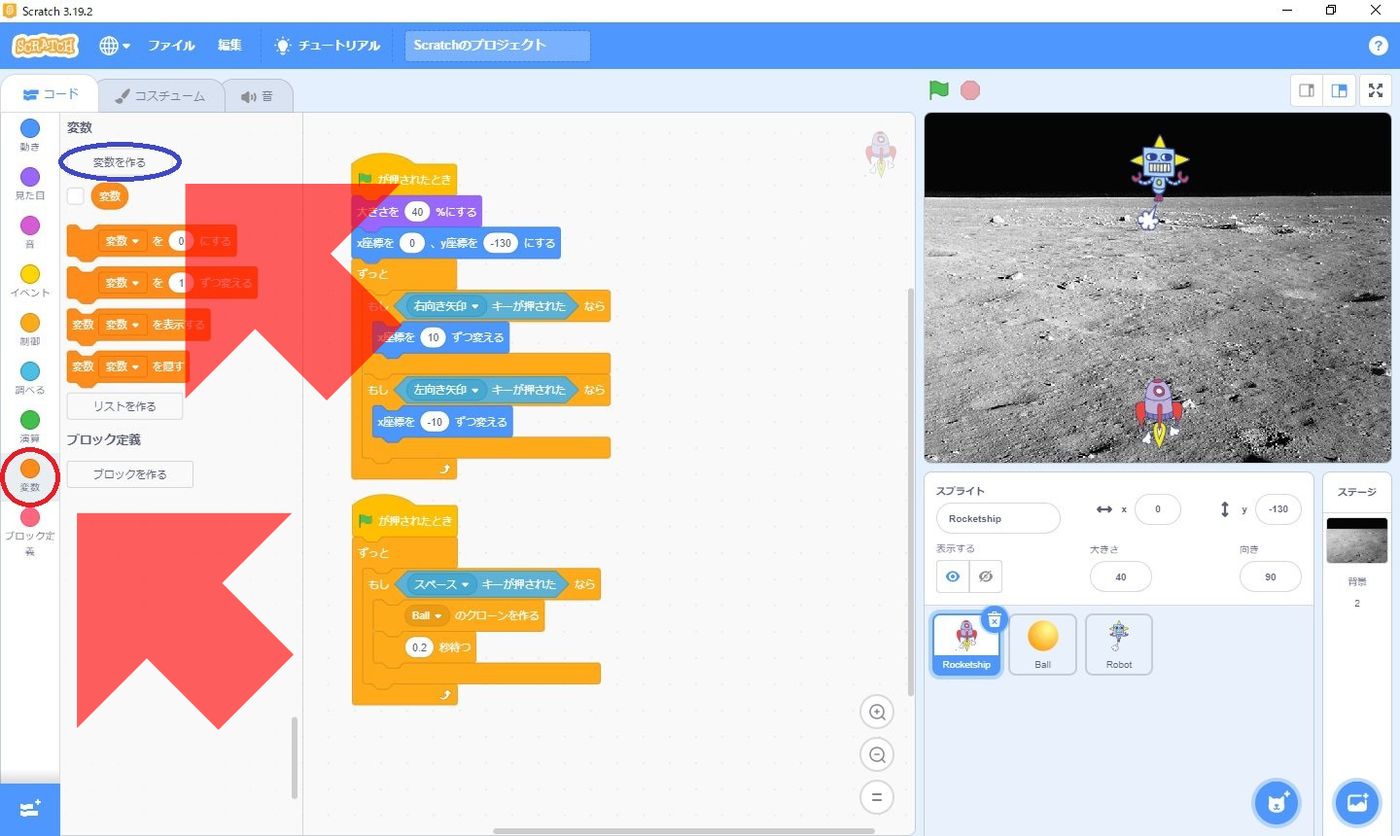1400x836 pixels.
Task: Edit sprite direction field 90
Action: [1270, 576]
